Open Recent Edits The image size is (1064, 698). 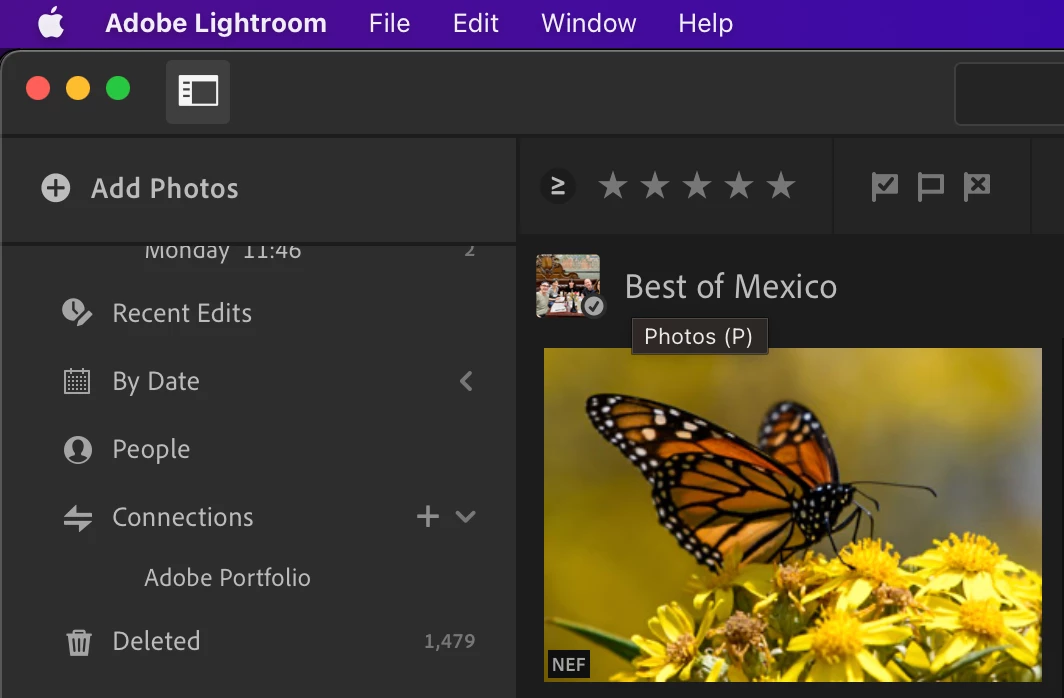pos(182,313)
